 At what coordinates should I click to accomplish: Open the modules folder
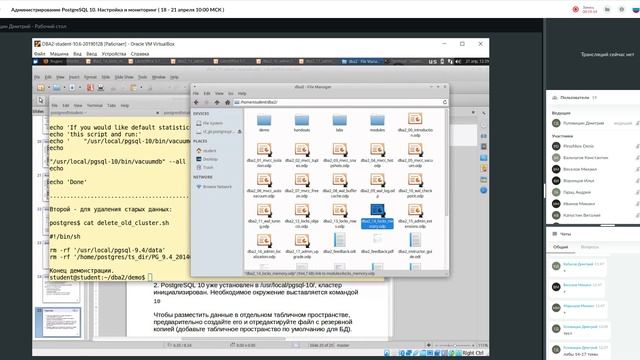[378, 123]
